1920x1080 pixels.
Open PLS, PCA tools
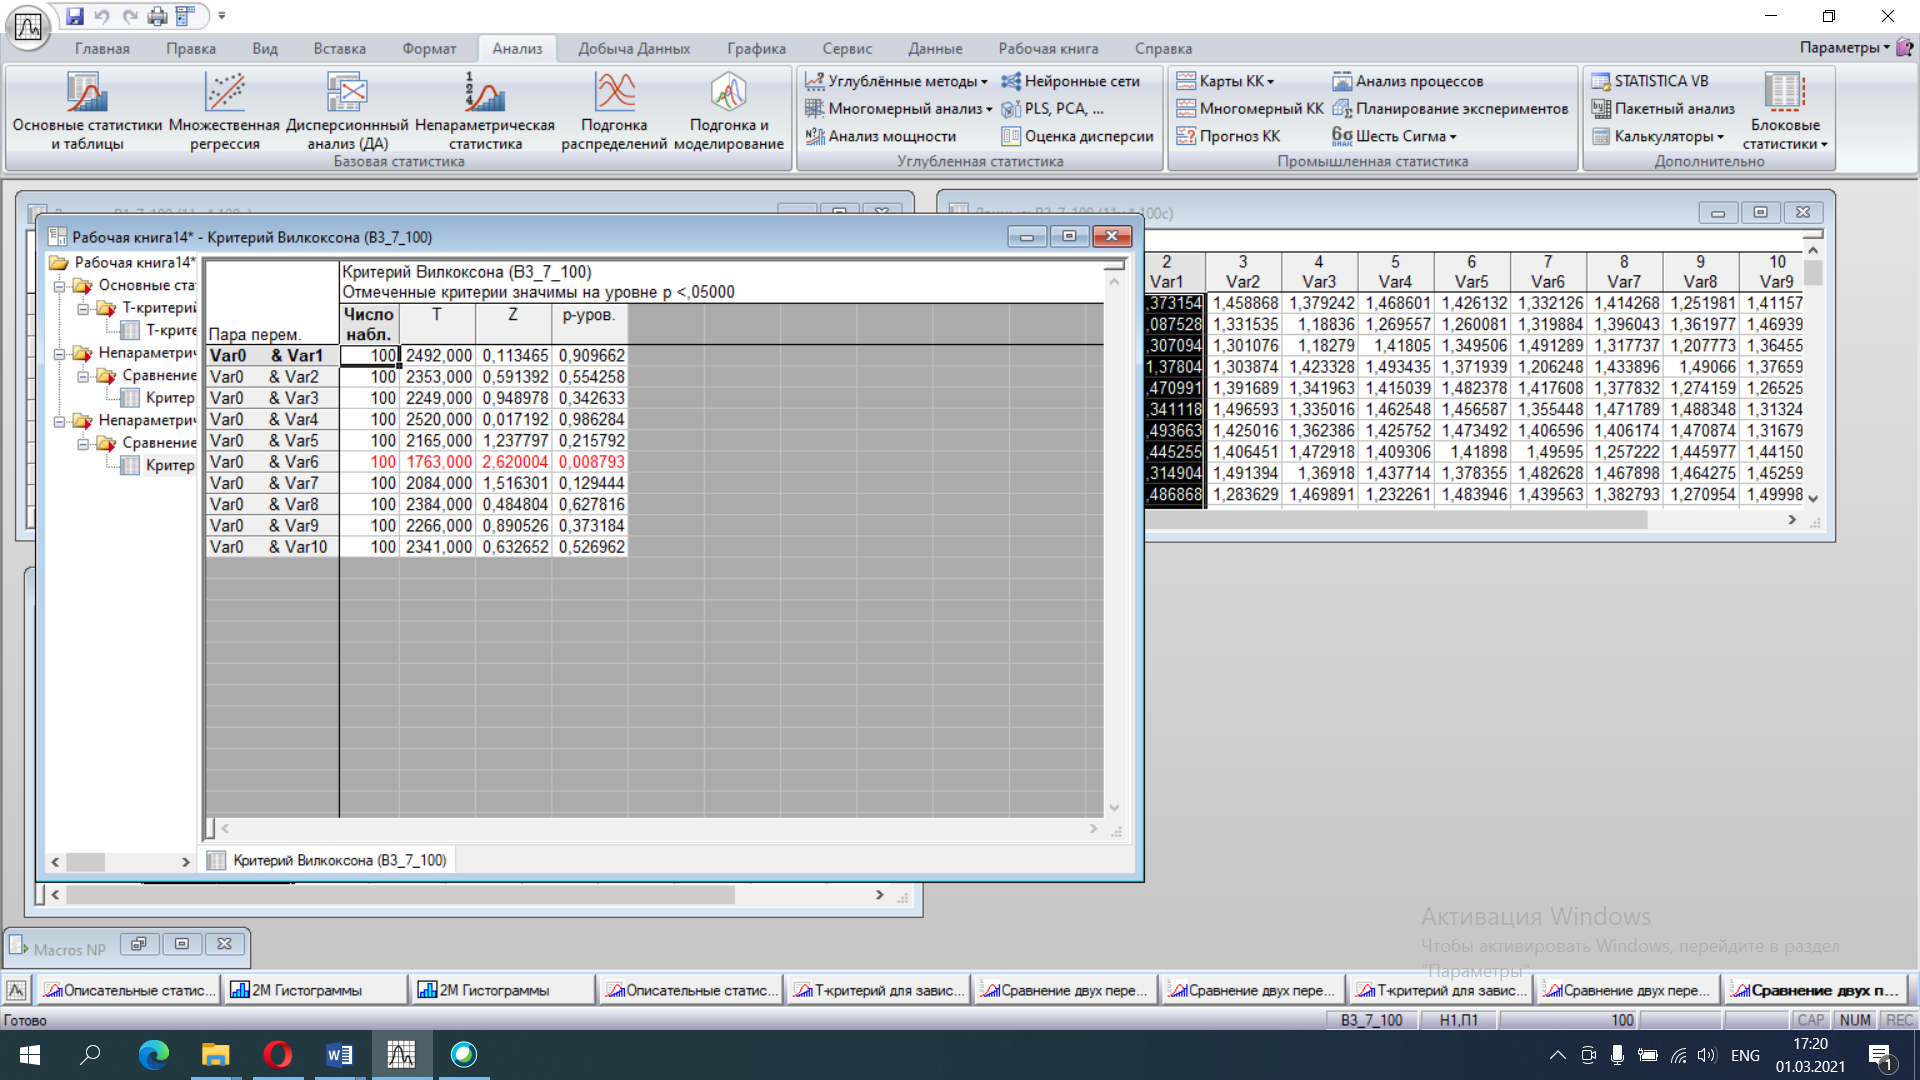tap(1053, 108)
